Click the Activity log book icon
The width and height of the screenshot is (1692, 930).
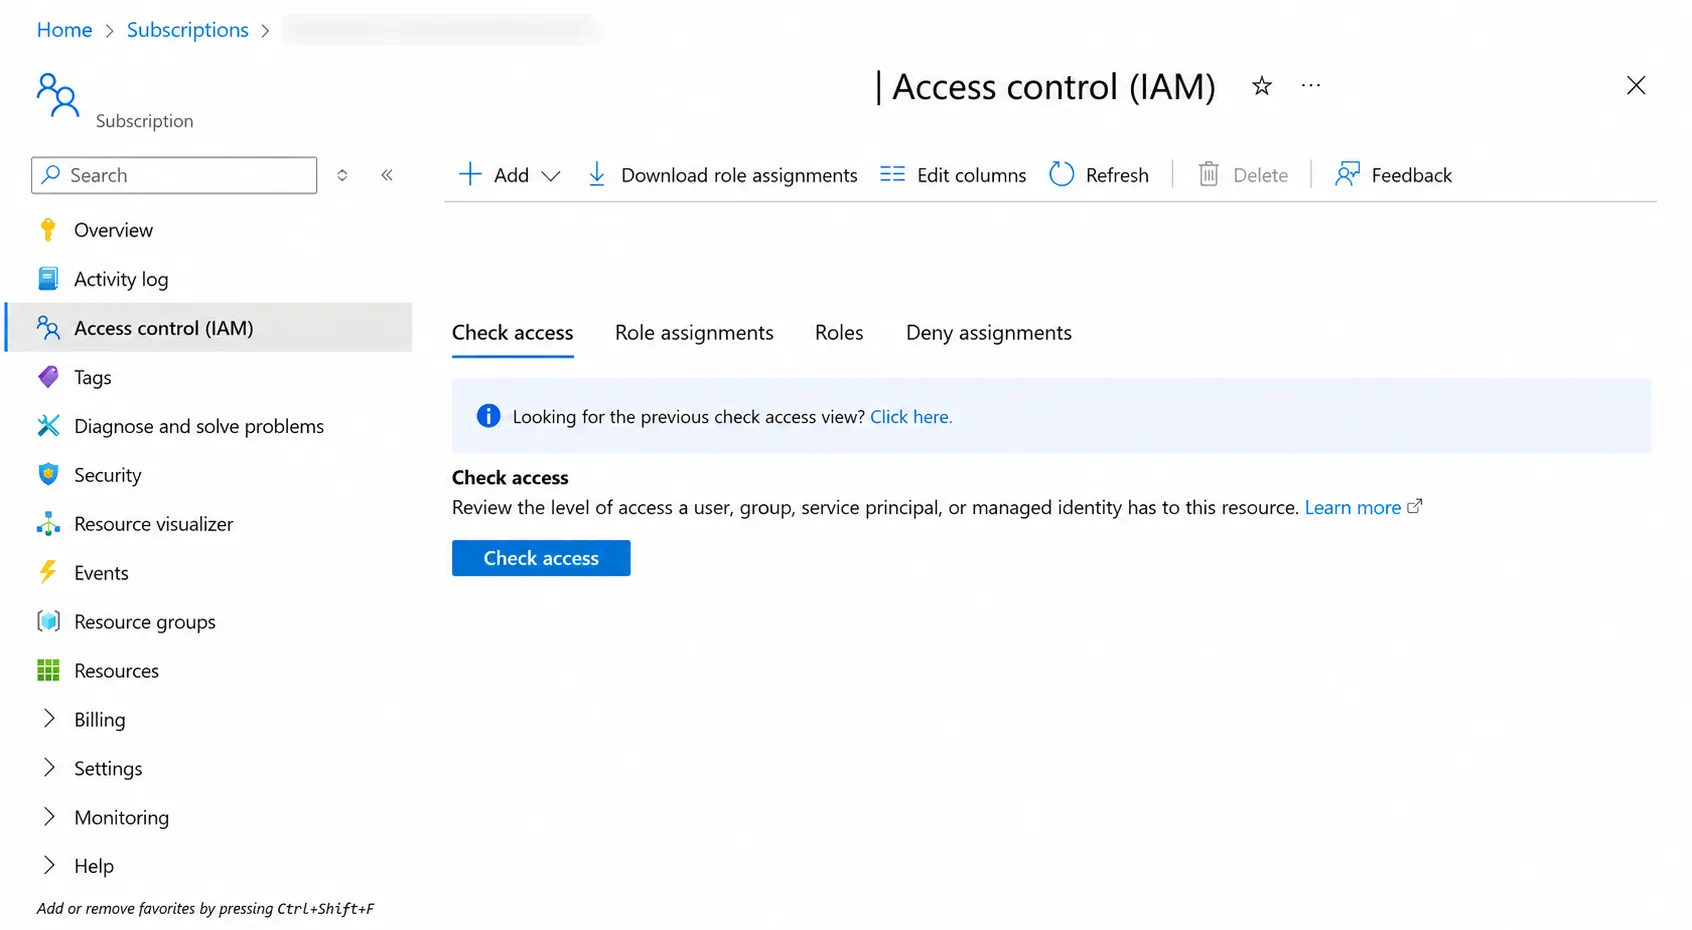48,279
